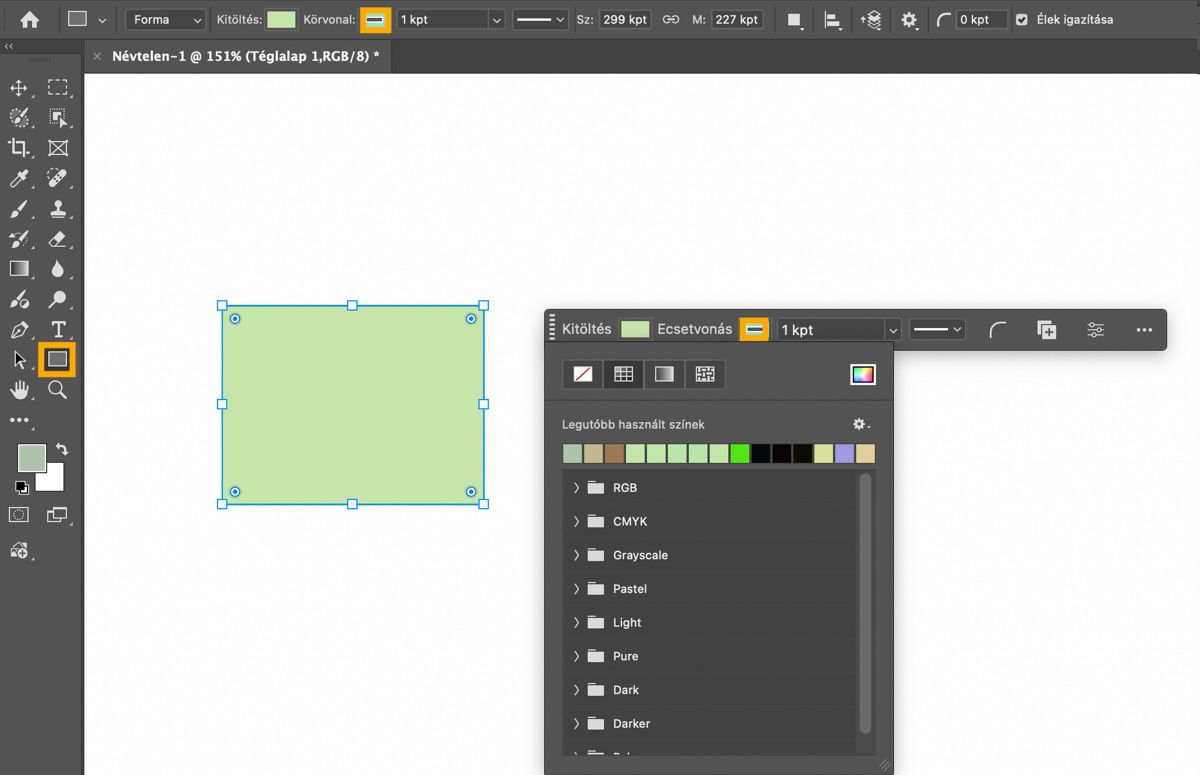Choose the solid color fill type

(624, 374)
